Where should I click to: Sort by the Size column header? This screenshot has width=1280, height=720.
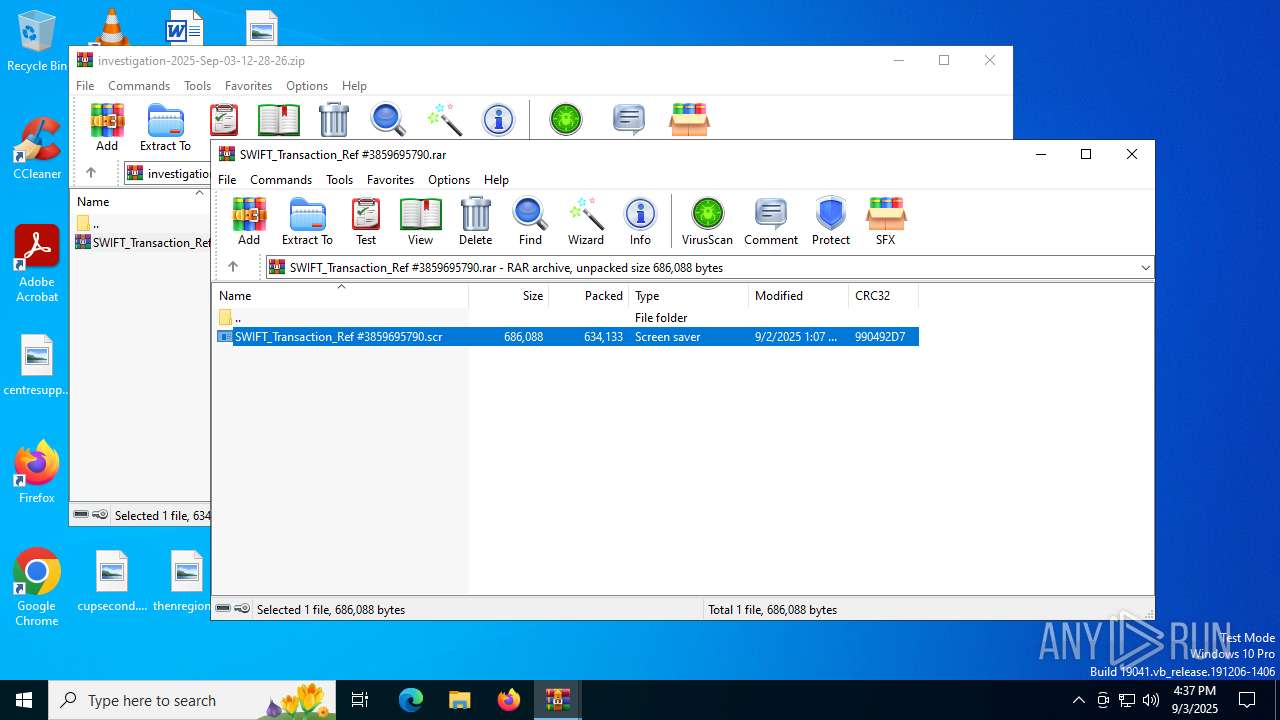tap(509, 296)
